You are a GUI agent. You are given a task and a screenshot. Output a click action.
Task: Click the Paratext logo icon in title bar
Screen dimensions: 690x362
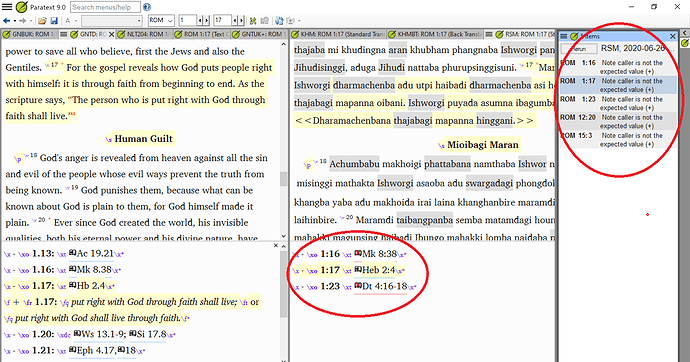[x=21, y=7]
